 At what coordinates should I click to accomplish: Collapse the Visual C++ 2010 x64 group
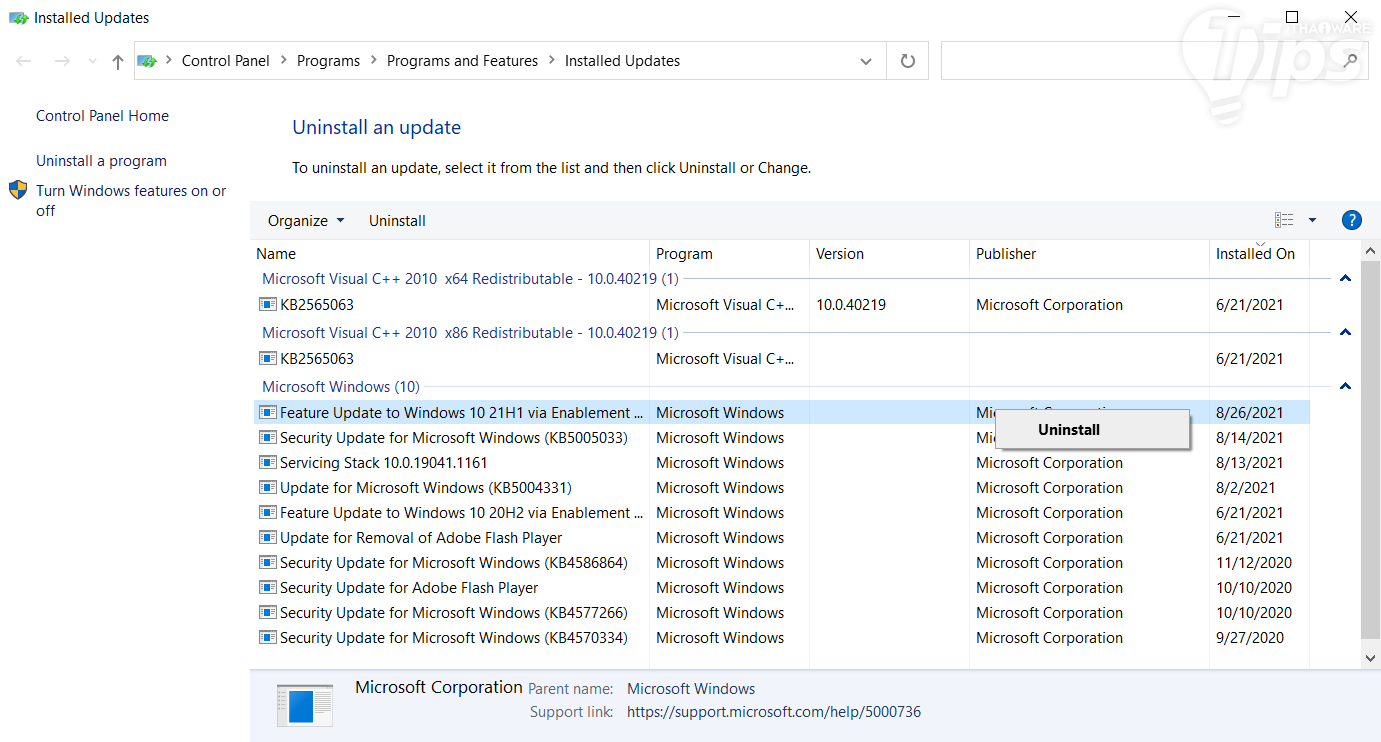[x=1345, y=279]
